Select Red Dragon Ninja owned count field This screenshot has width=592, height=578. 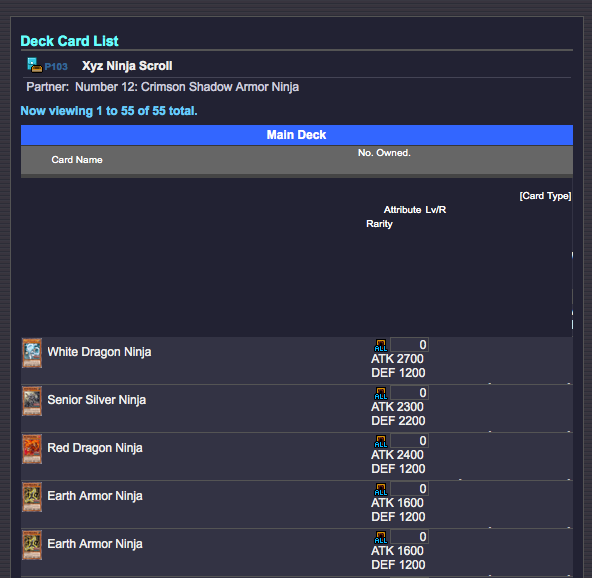(x=409, y=441)
